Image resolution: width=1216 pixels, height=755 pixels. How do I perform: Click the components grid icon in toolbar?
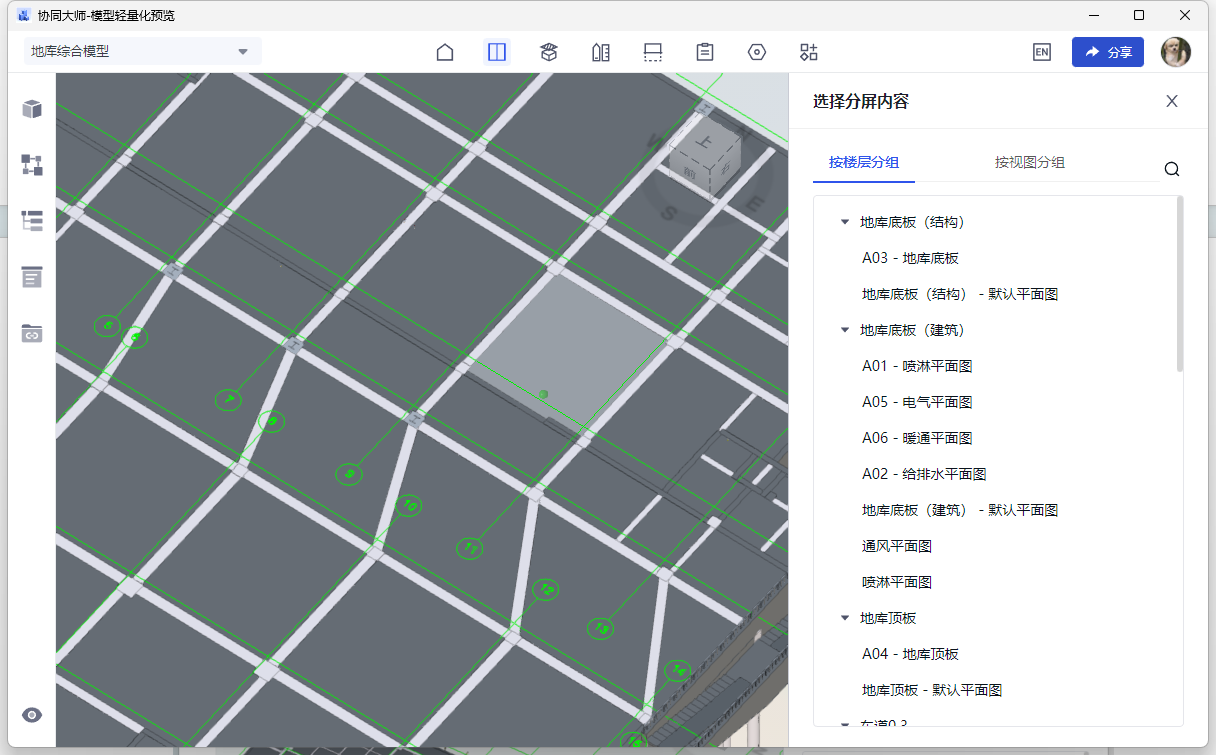tap(809, 52)
